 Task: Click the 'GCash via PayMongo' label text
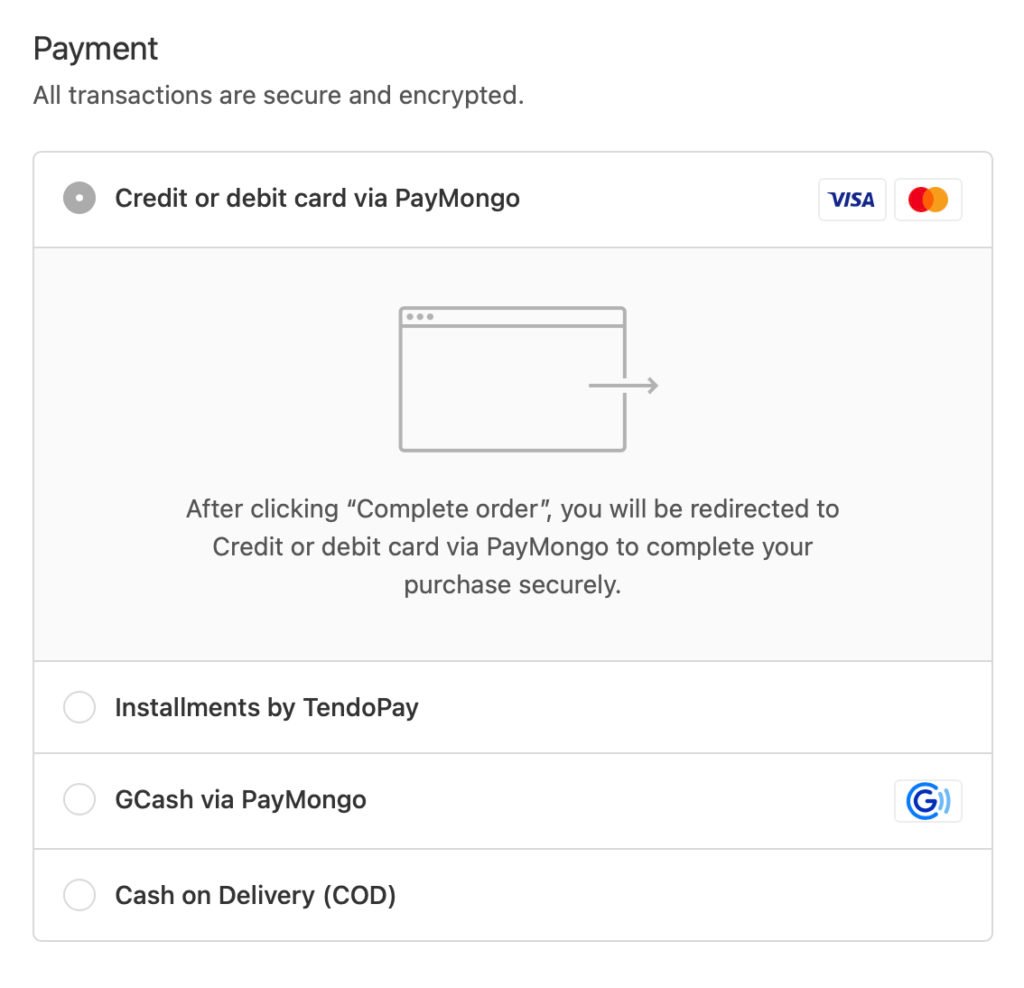(240, 800)
